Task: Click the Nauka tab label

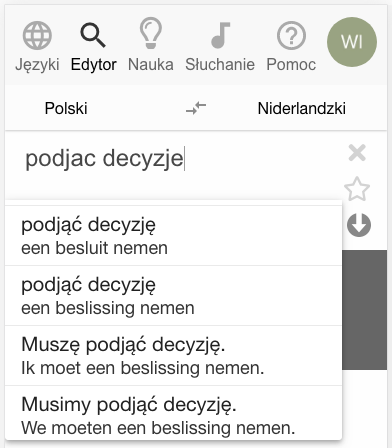Action: (151, 64)
